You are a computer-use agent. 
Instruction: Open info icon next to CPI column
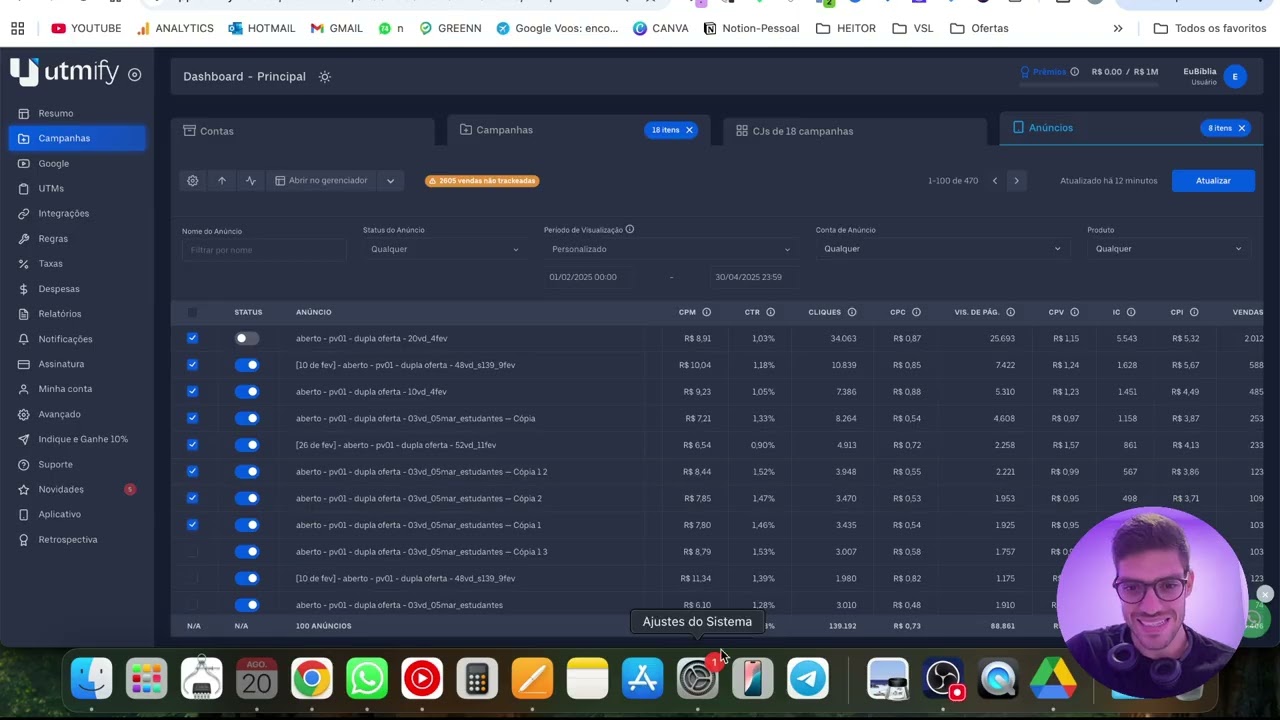[x=1194, y=312]
